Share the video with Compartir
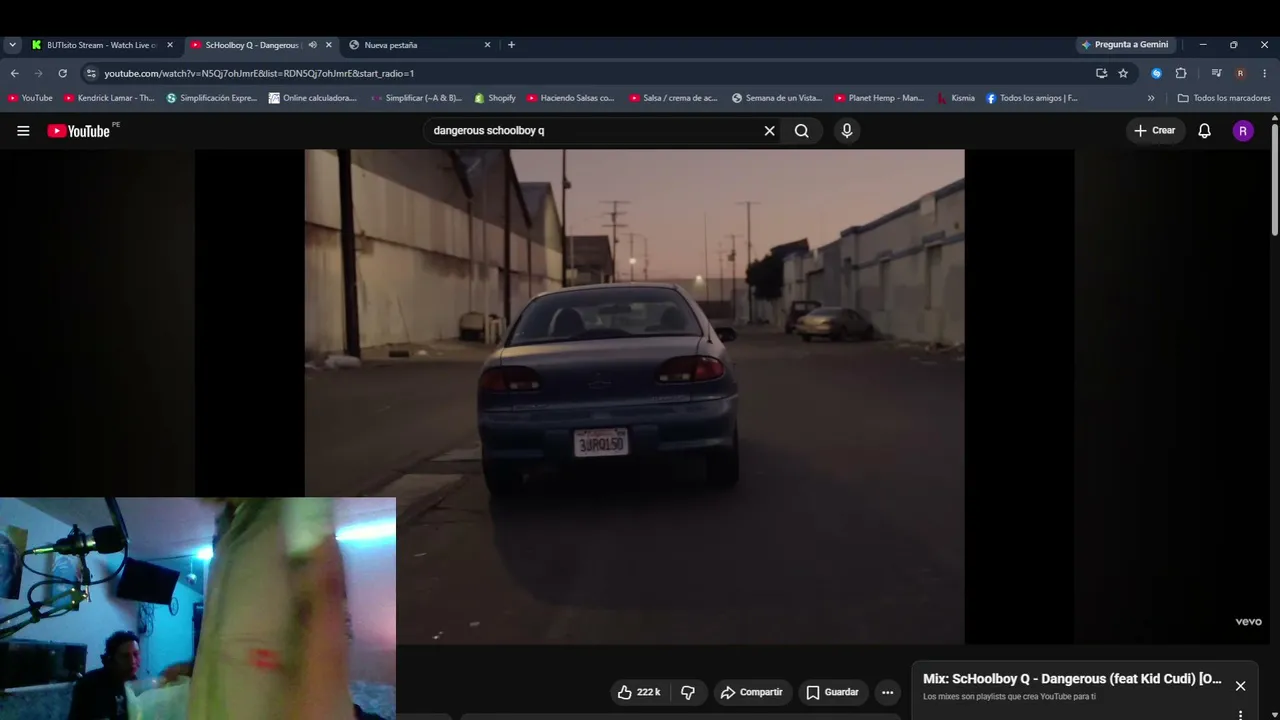The width and height of the screenshot is (1280, 720). point(751,692)
